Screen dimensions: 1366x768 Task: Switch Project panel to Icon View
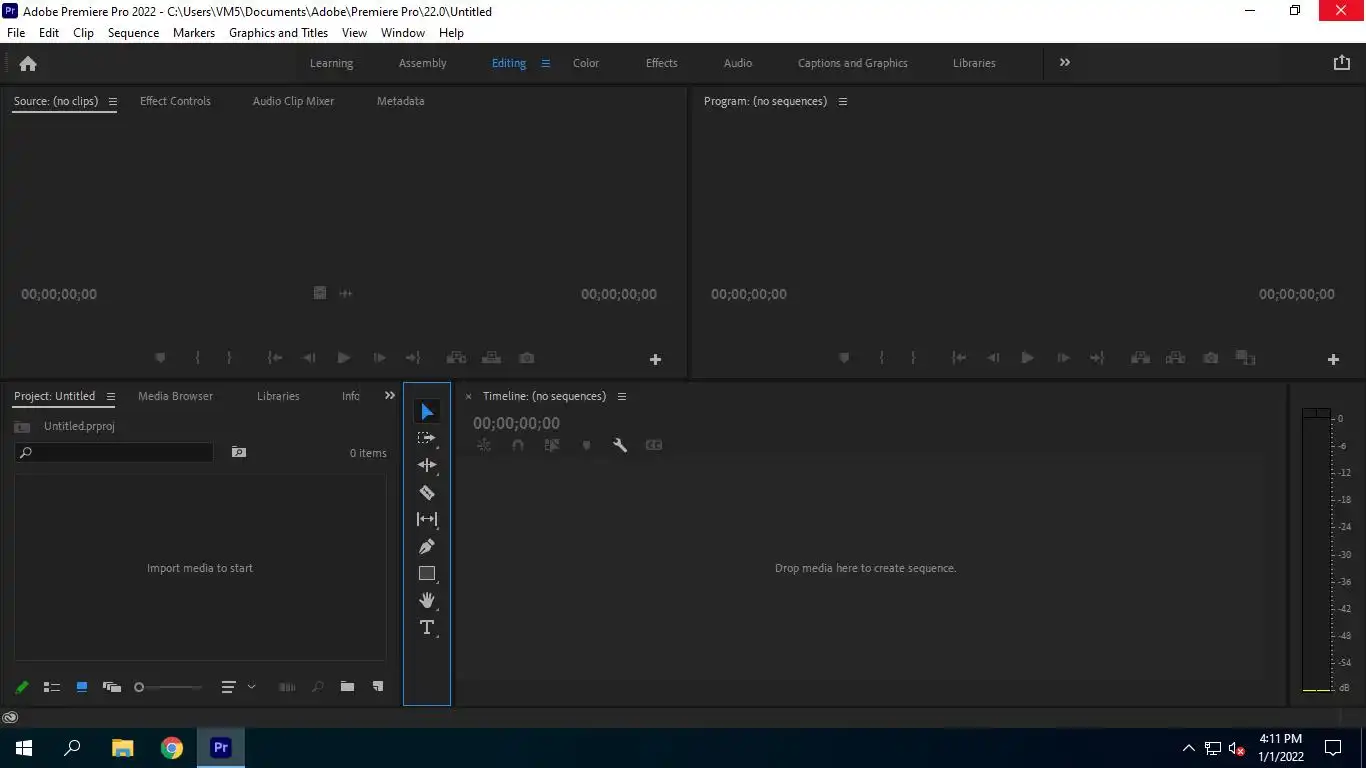[x=82, y=687]
